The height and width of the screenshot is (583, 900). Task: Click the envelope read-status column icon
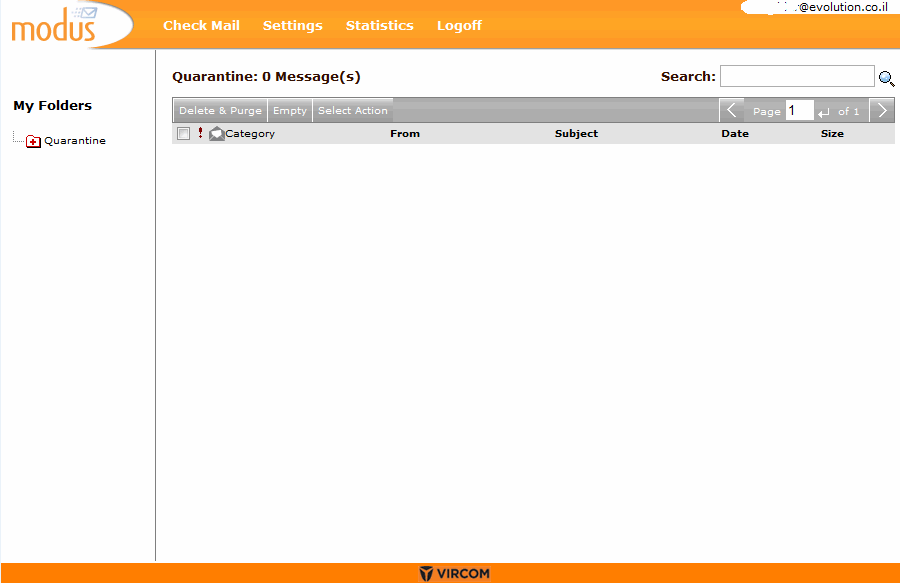pyautogui.click(x=216, y=133)
